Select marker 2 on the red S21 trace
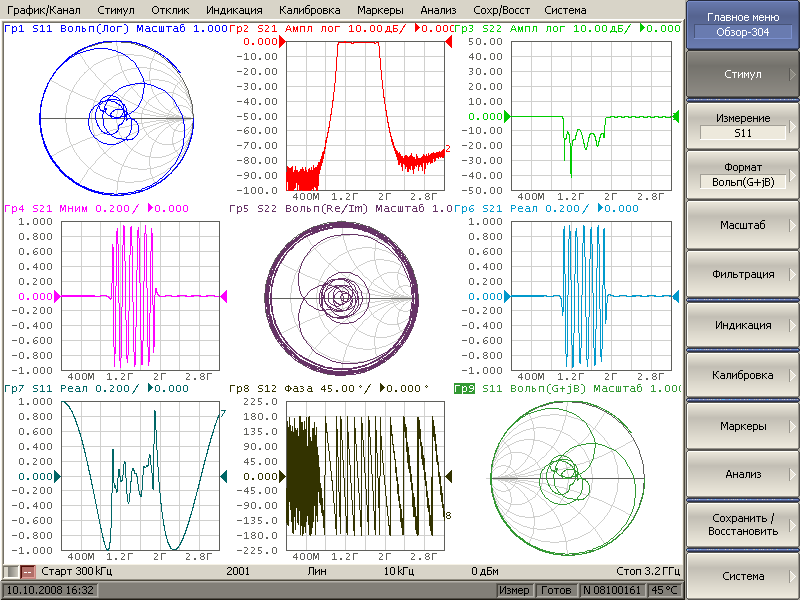The image size is (800, 600). coord(448,149)
